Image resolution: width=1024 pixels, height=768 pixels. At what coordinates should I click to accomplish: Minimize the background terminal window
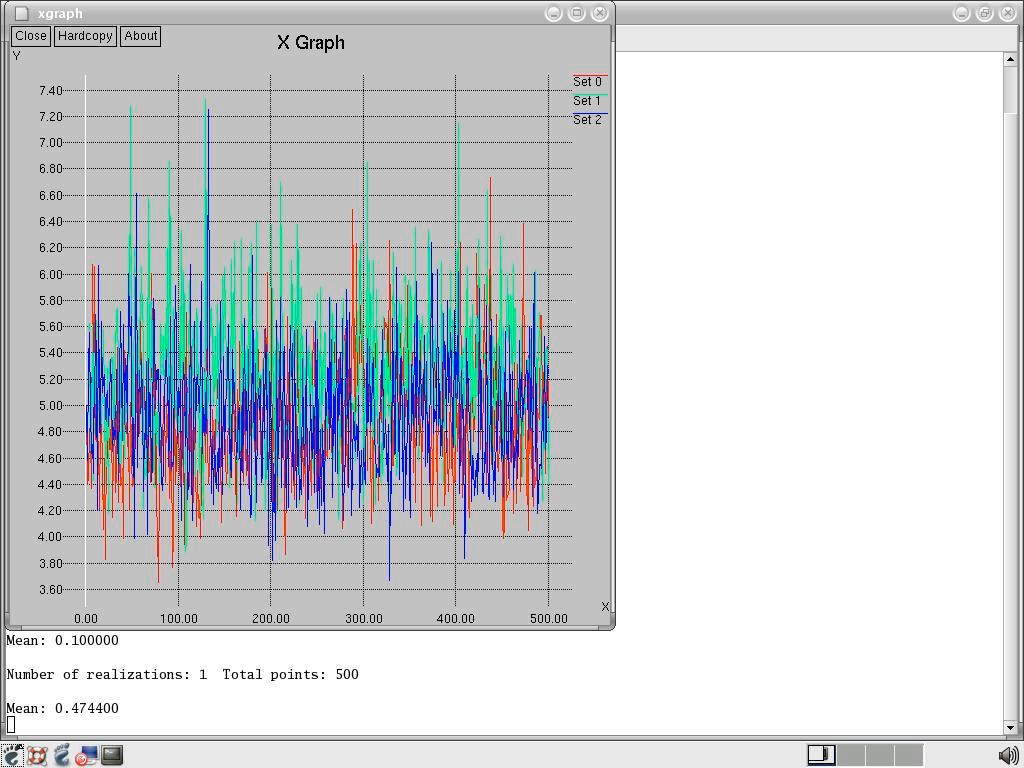pyautogui.click(x=961, y=13)
